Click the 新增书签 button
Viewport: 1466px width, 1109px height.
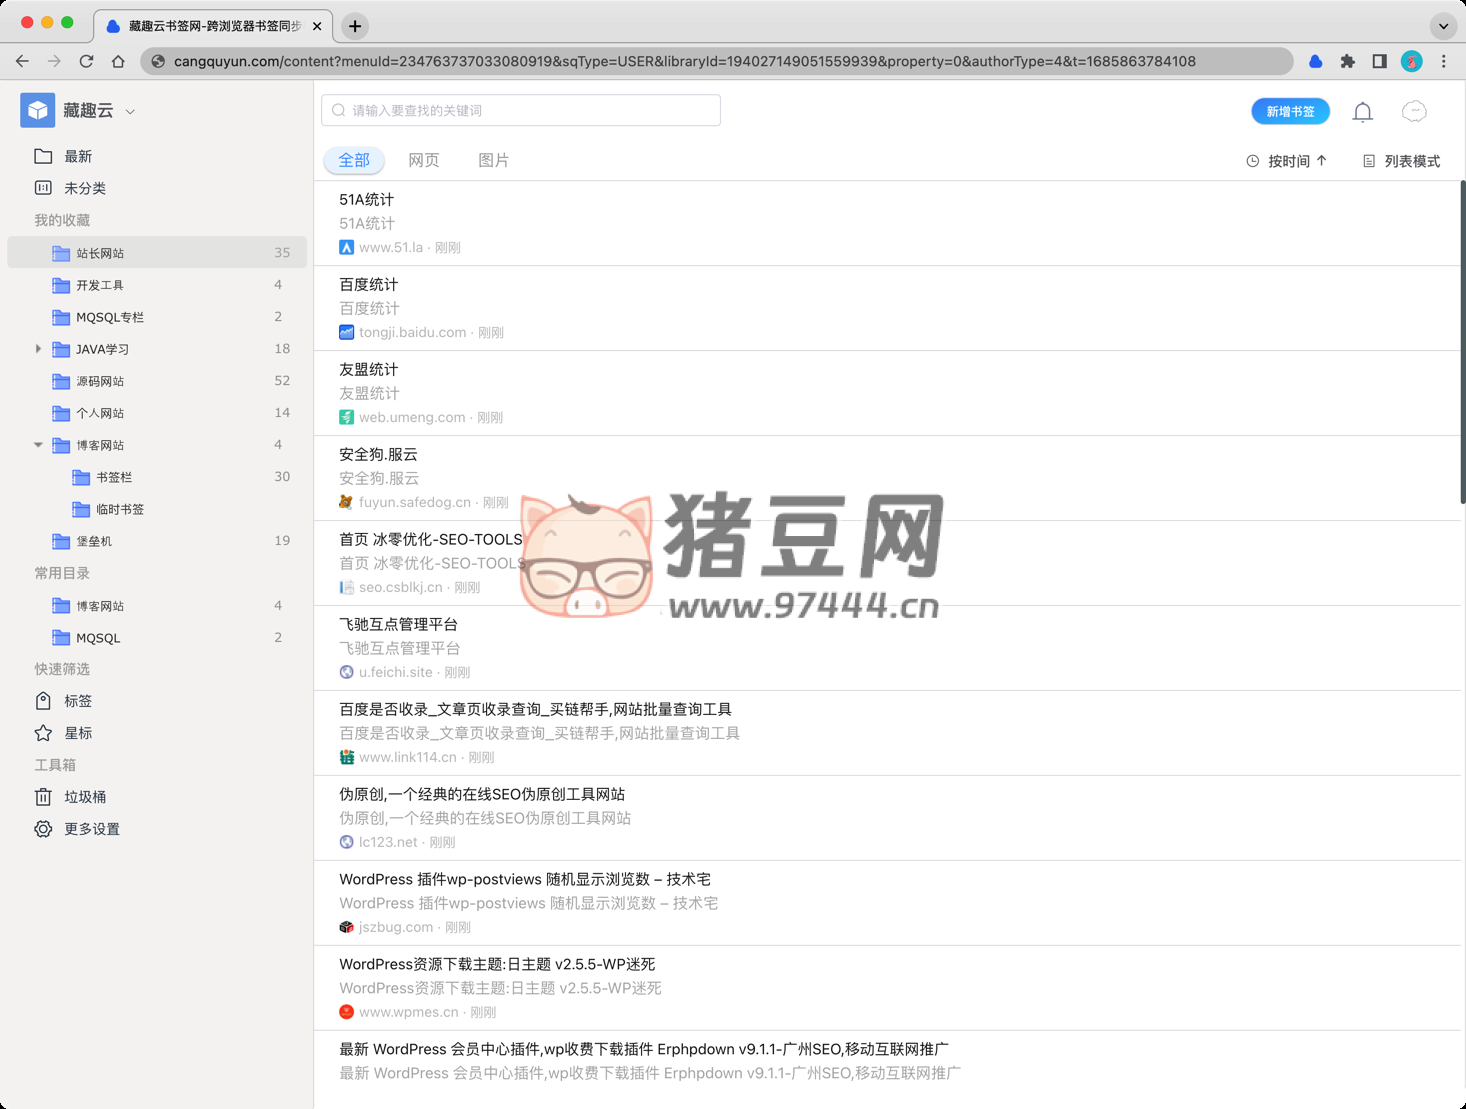(1290, 111)
